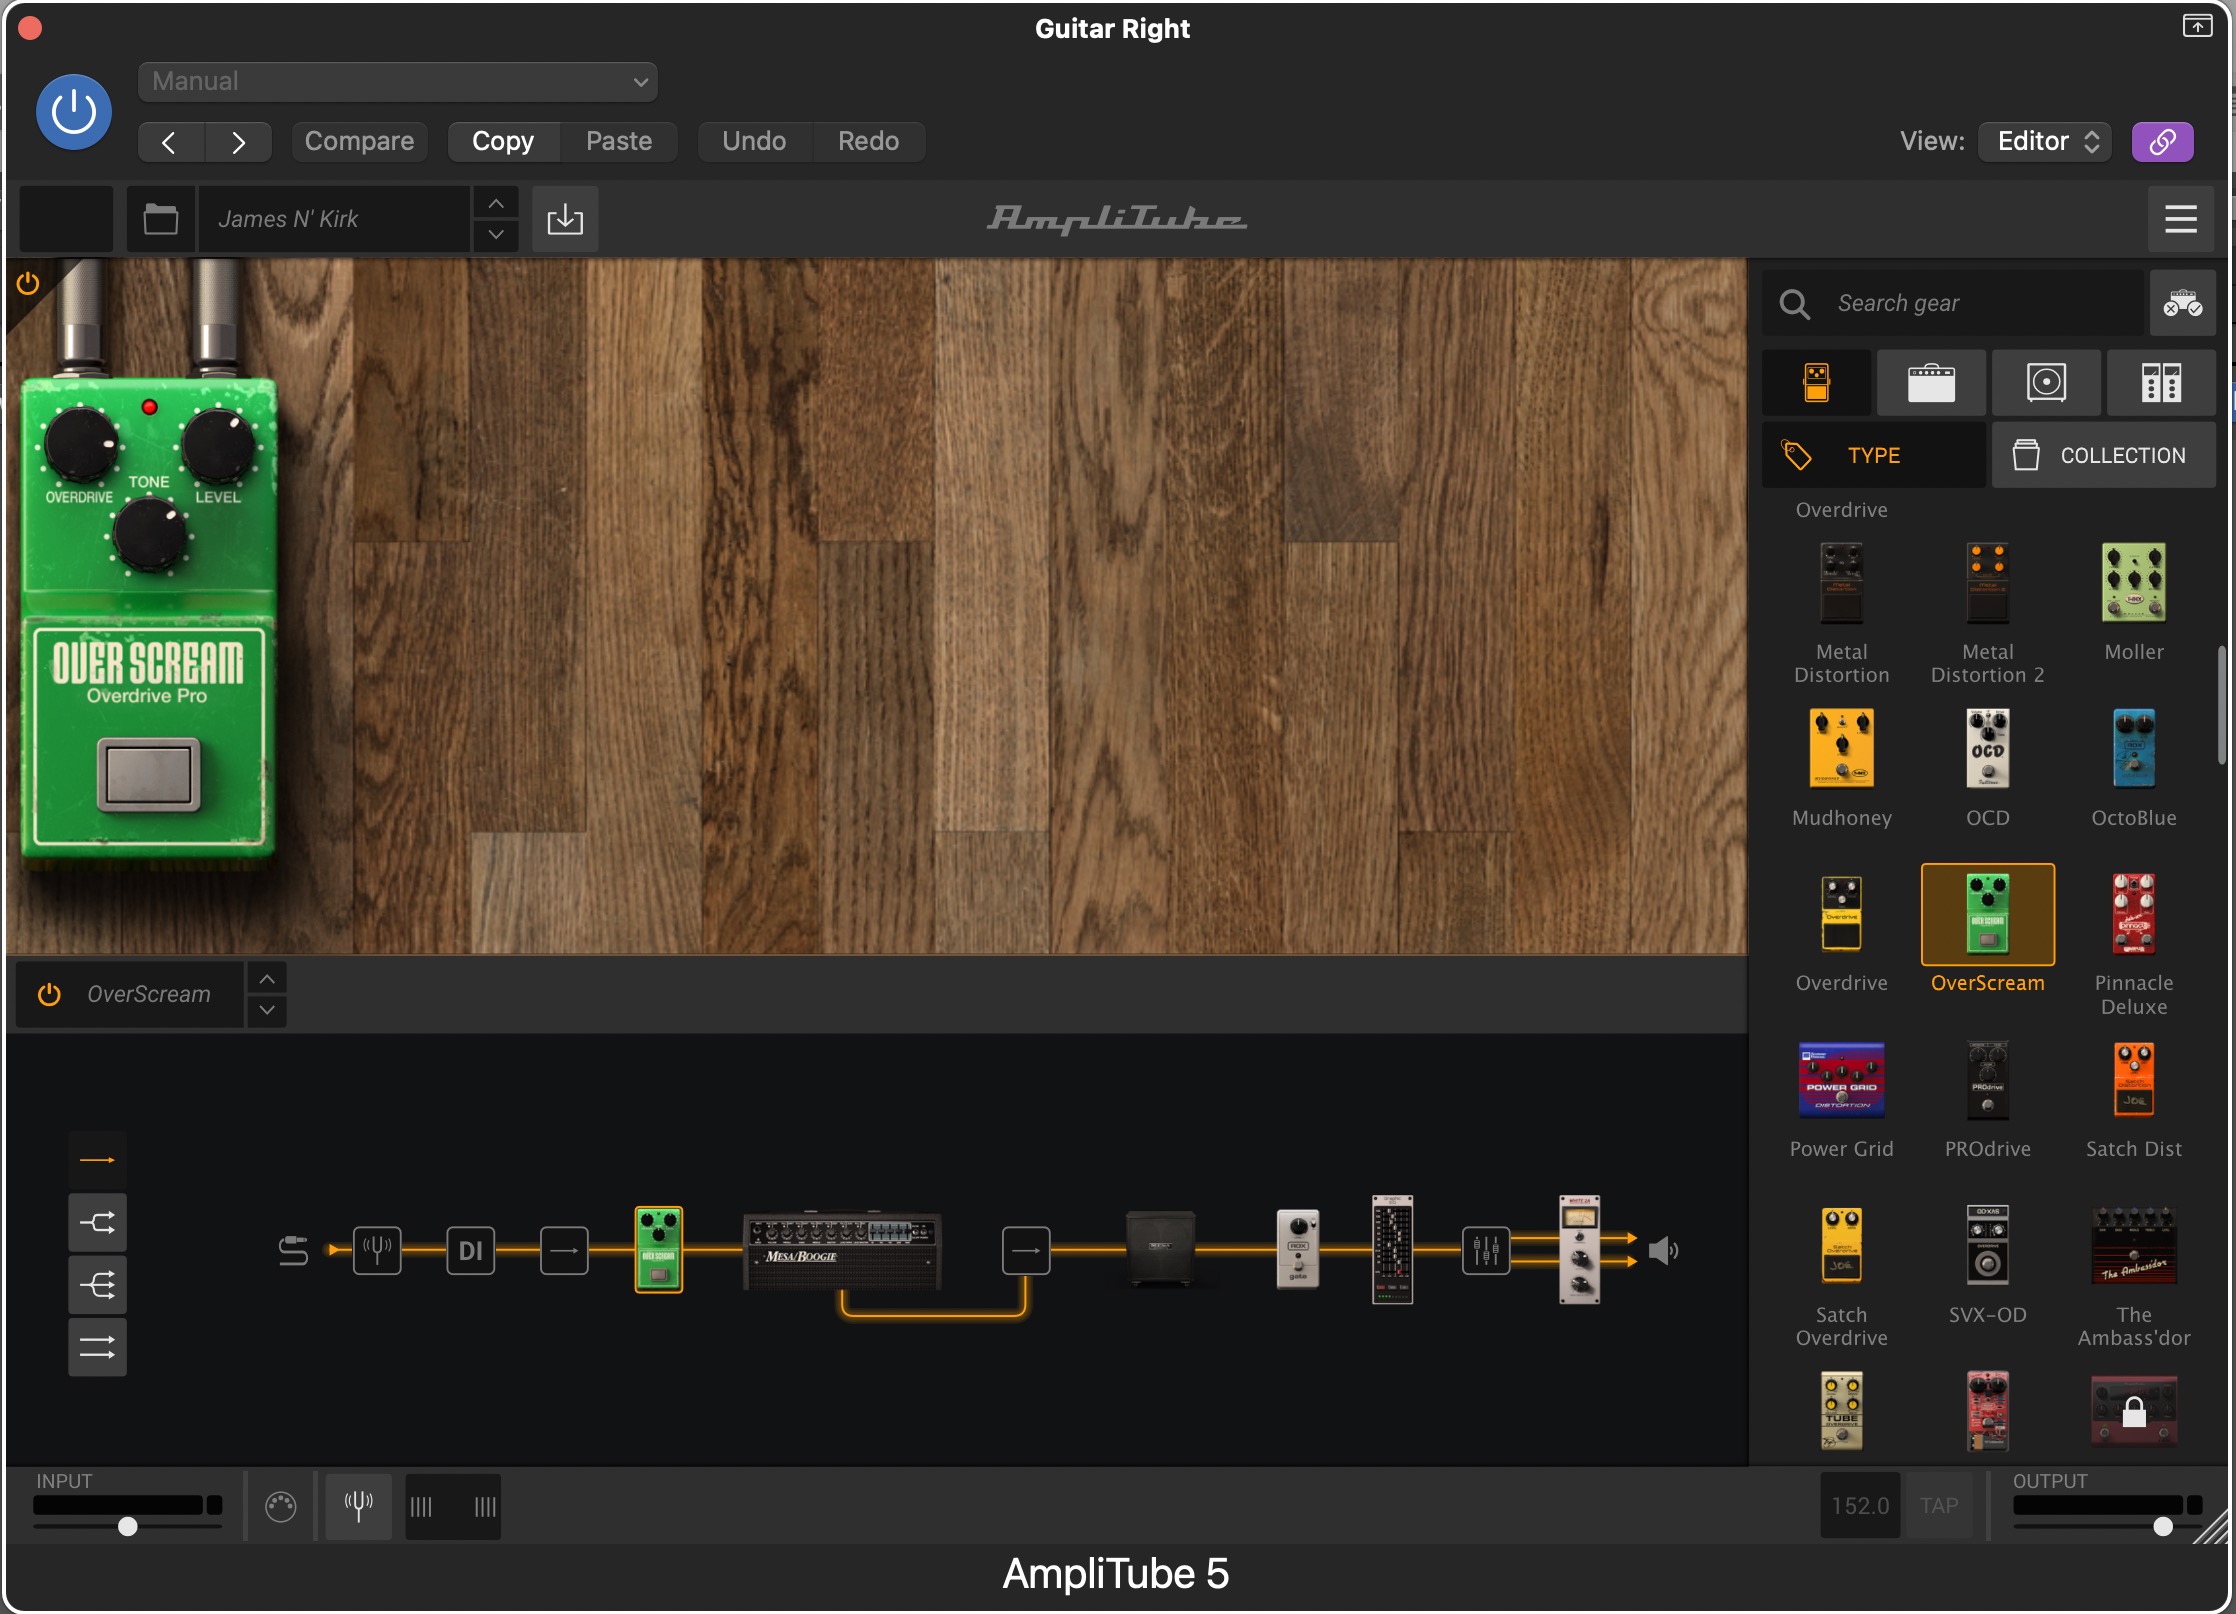Select the stomp pedals gear tab
This screenshot has height=1614, width=2236.
click(x=1817, y=383)
